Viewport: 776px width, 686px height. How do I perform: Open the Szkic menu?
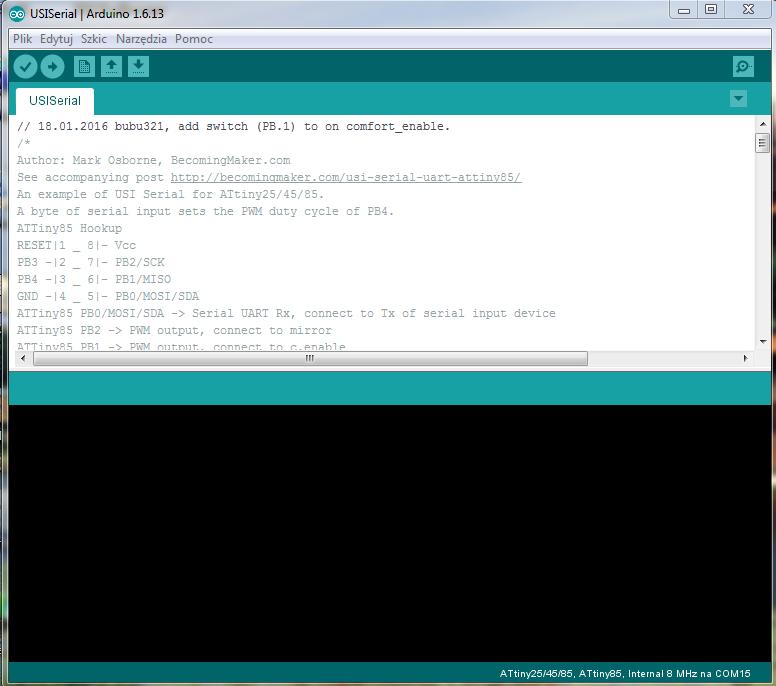tap(94, 39)
